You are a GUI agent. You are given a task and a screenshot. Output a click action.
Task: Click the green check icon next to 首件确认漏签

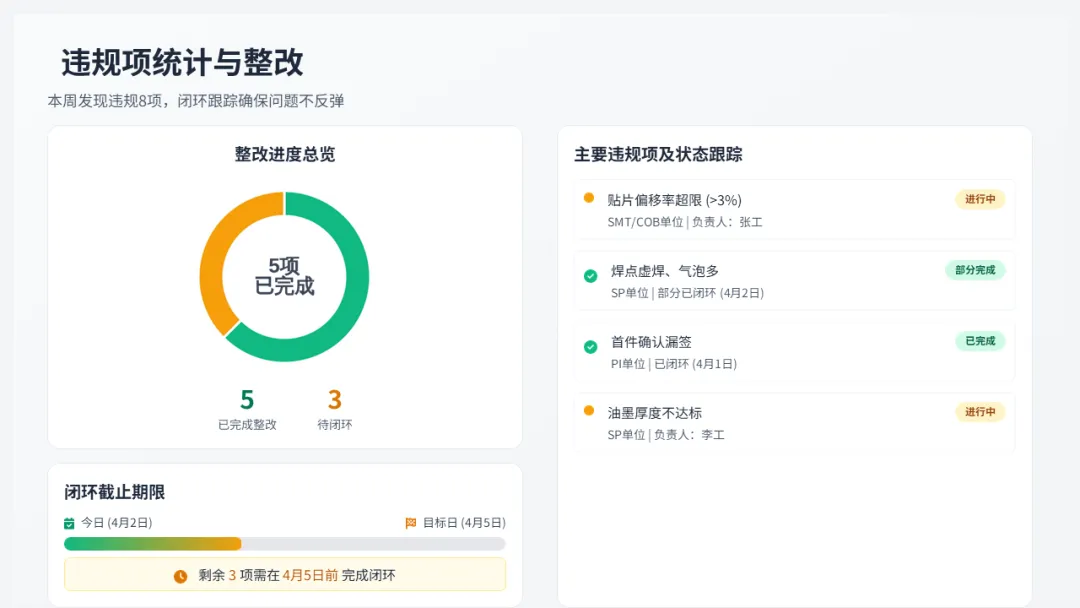pyautogui.click(x=591, y=347)
